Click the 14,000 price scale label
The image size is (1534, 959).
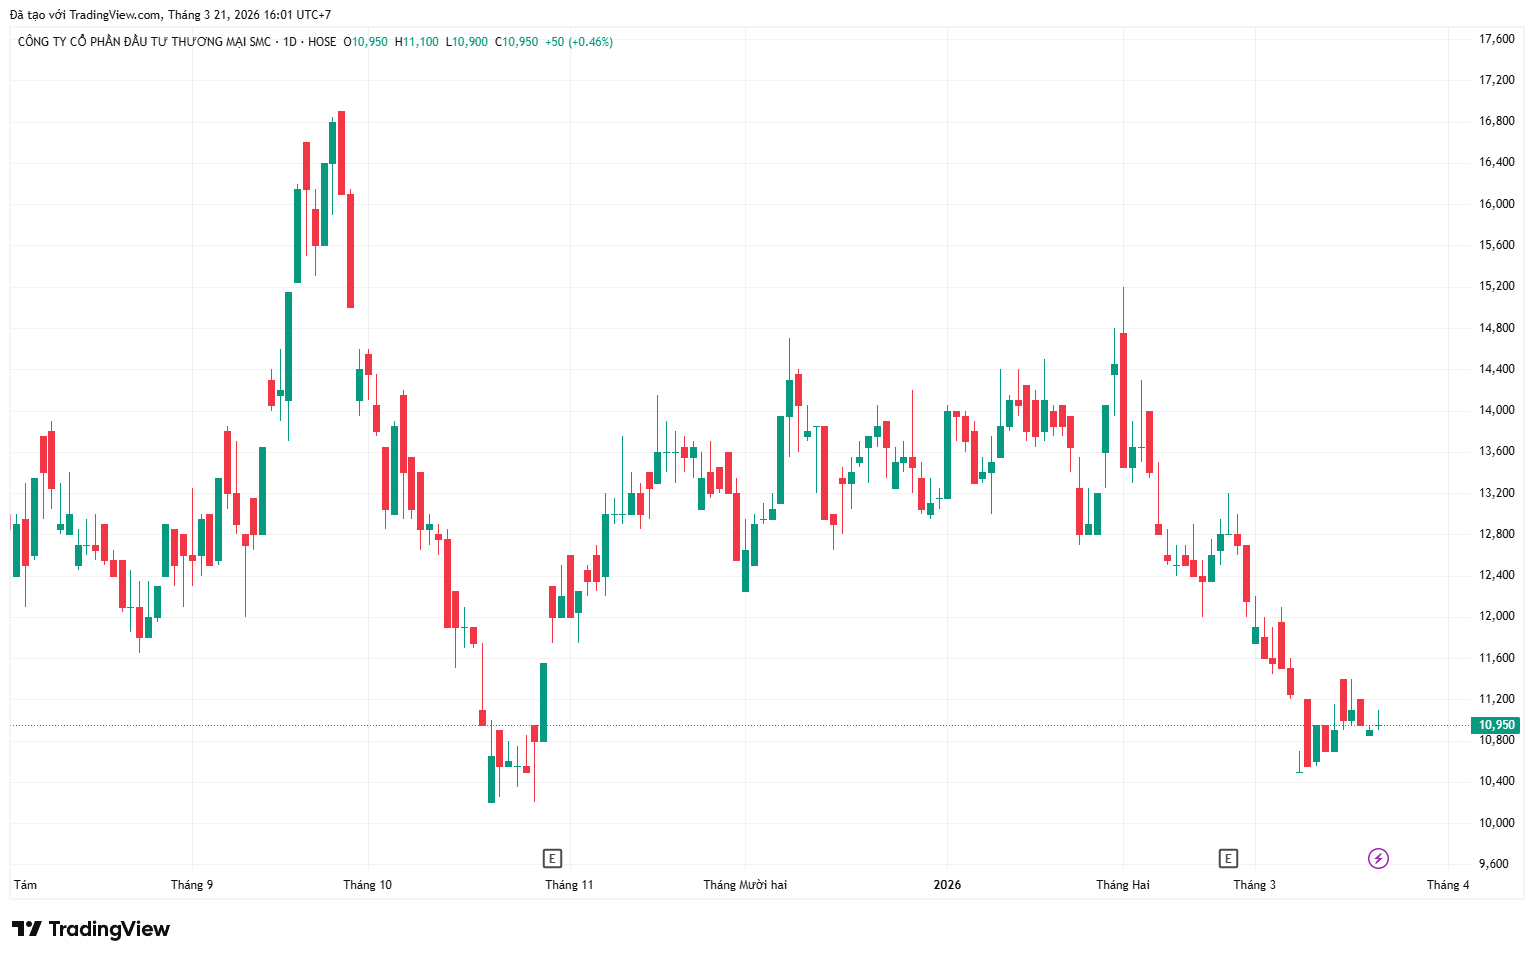[x=1496, y=410]
